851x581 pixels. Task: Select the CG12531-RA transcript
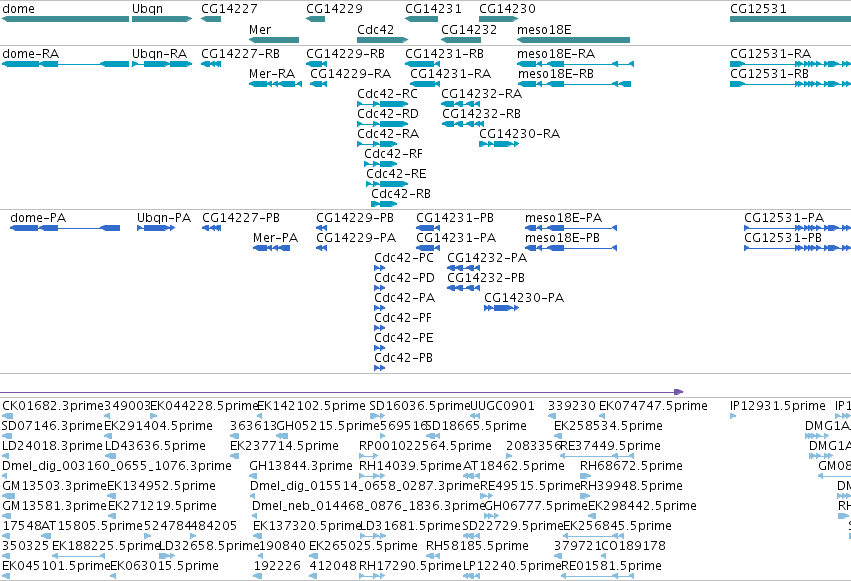(790, 64)
